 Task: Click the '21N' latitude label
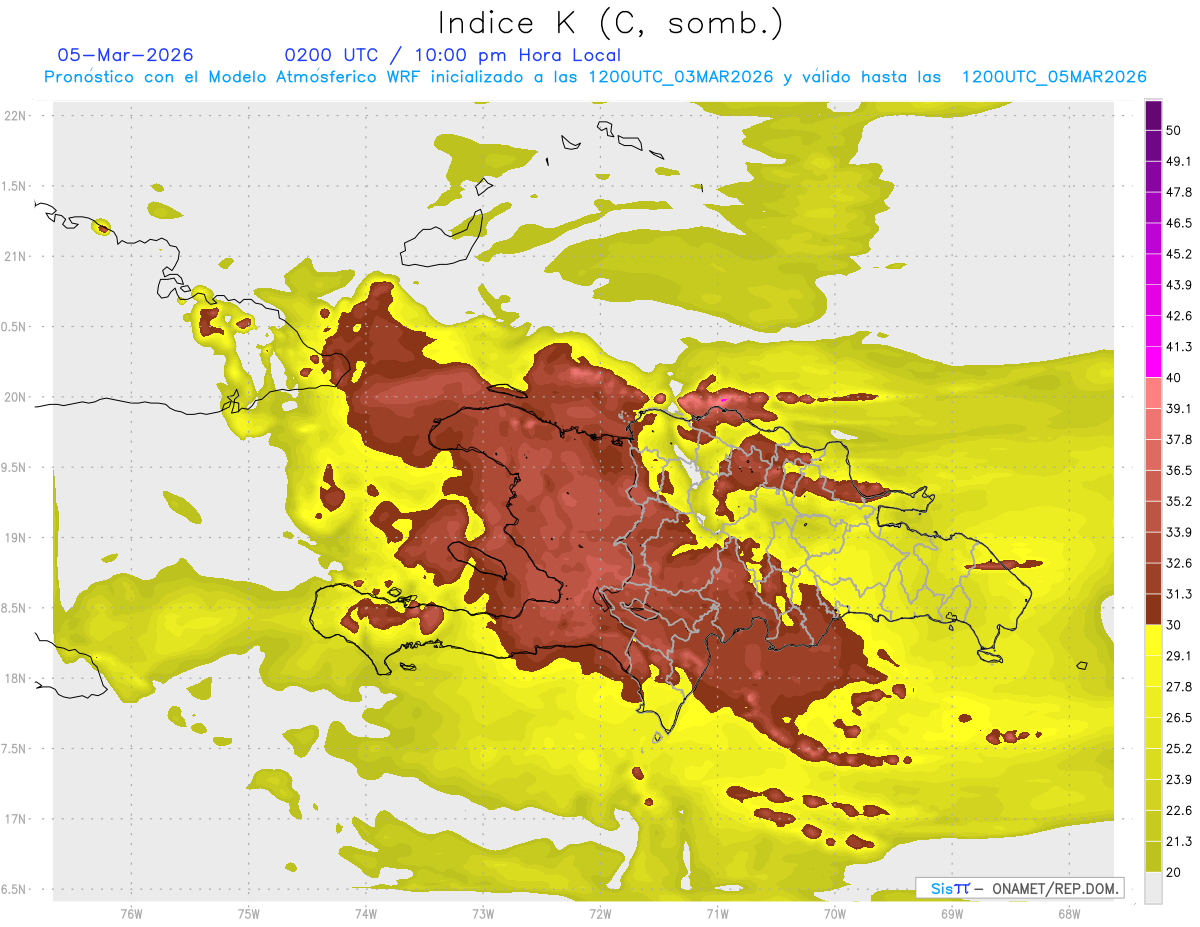pyautogui.click(x=15, y=256)
